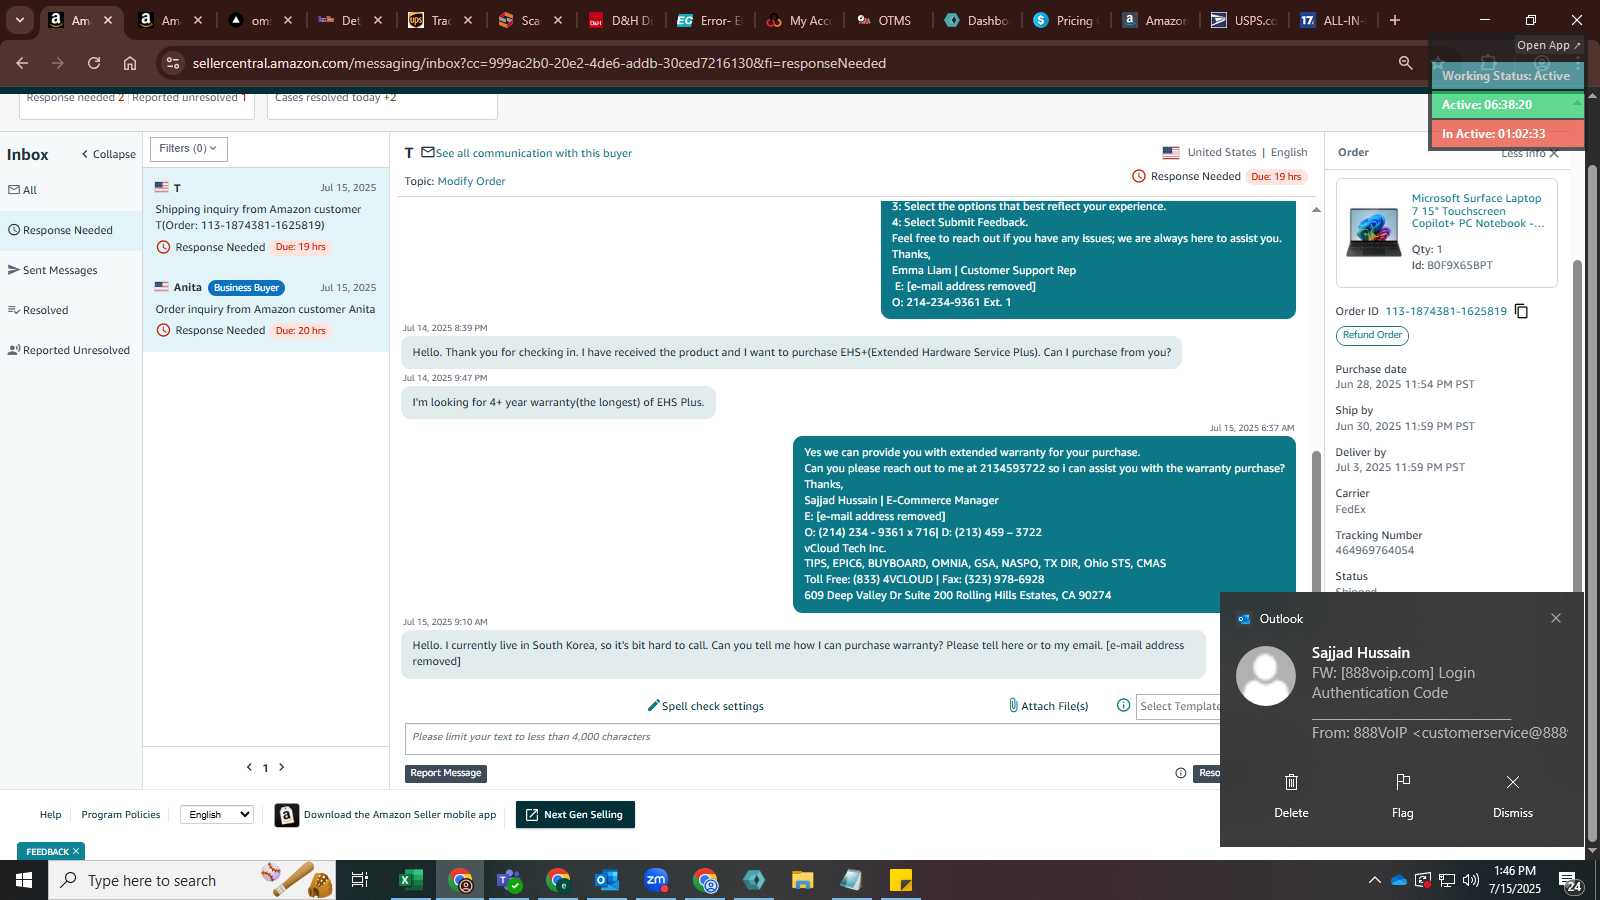Reload the page in the browser
The image size is (1600, 900).
pos(94,63)
